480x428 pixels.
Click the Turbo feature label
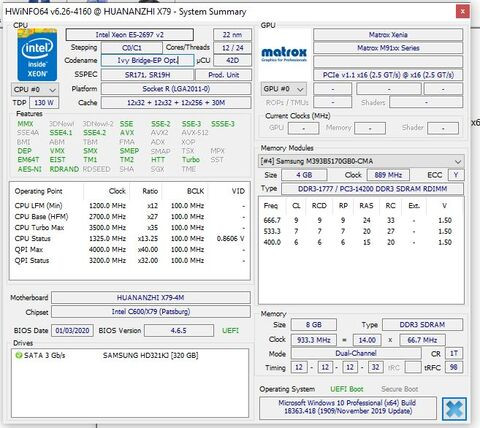[x=191, y=160]
